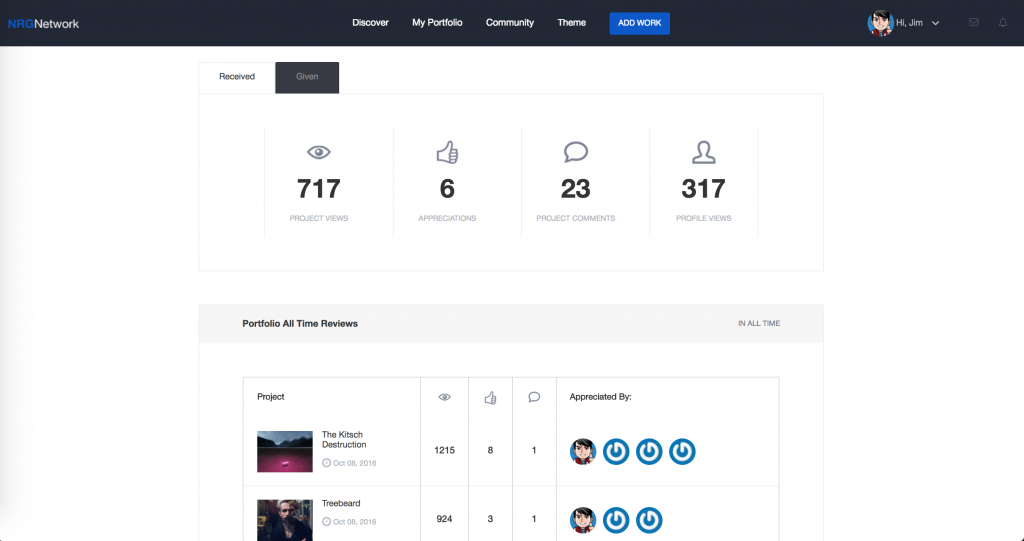Click the speech bubble icon above 23
The height and width of the screenshot is (541, 1024).
point(575,152)
